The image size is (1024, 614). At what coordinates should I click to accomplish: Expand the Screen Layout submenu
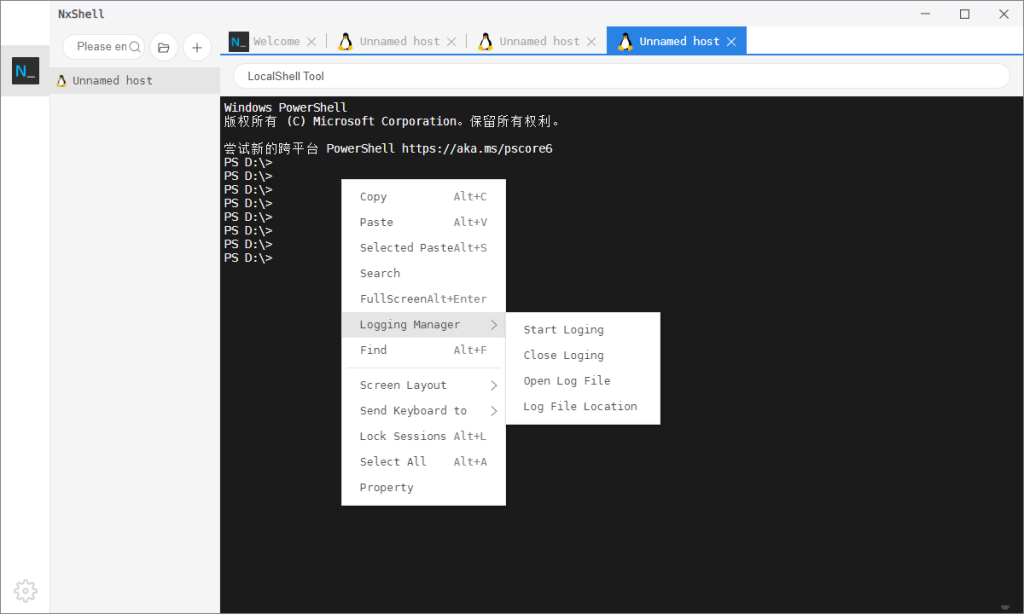[x=402, y=384]
